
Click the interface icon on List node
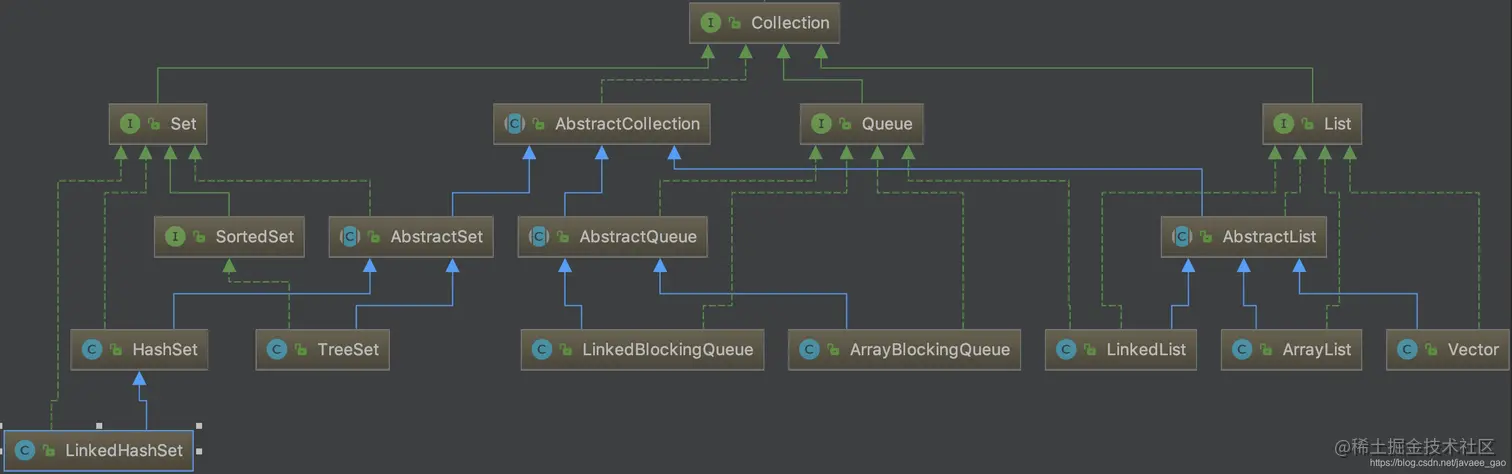click(1283, 124)
